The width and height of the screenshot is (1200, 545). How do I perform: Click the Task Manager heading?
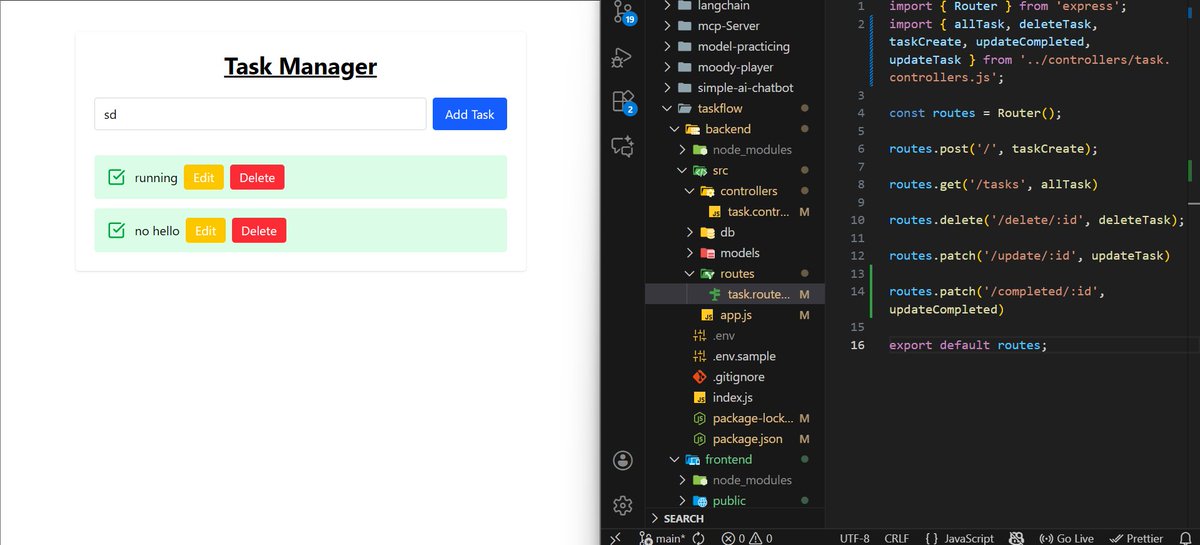coord(300,67)
